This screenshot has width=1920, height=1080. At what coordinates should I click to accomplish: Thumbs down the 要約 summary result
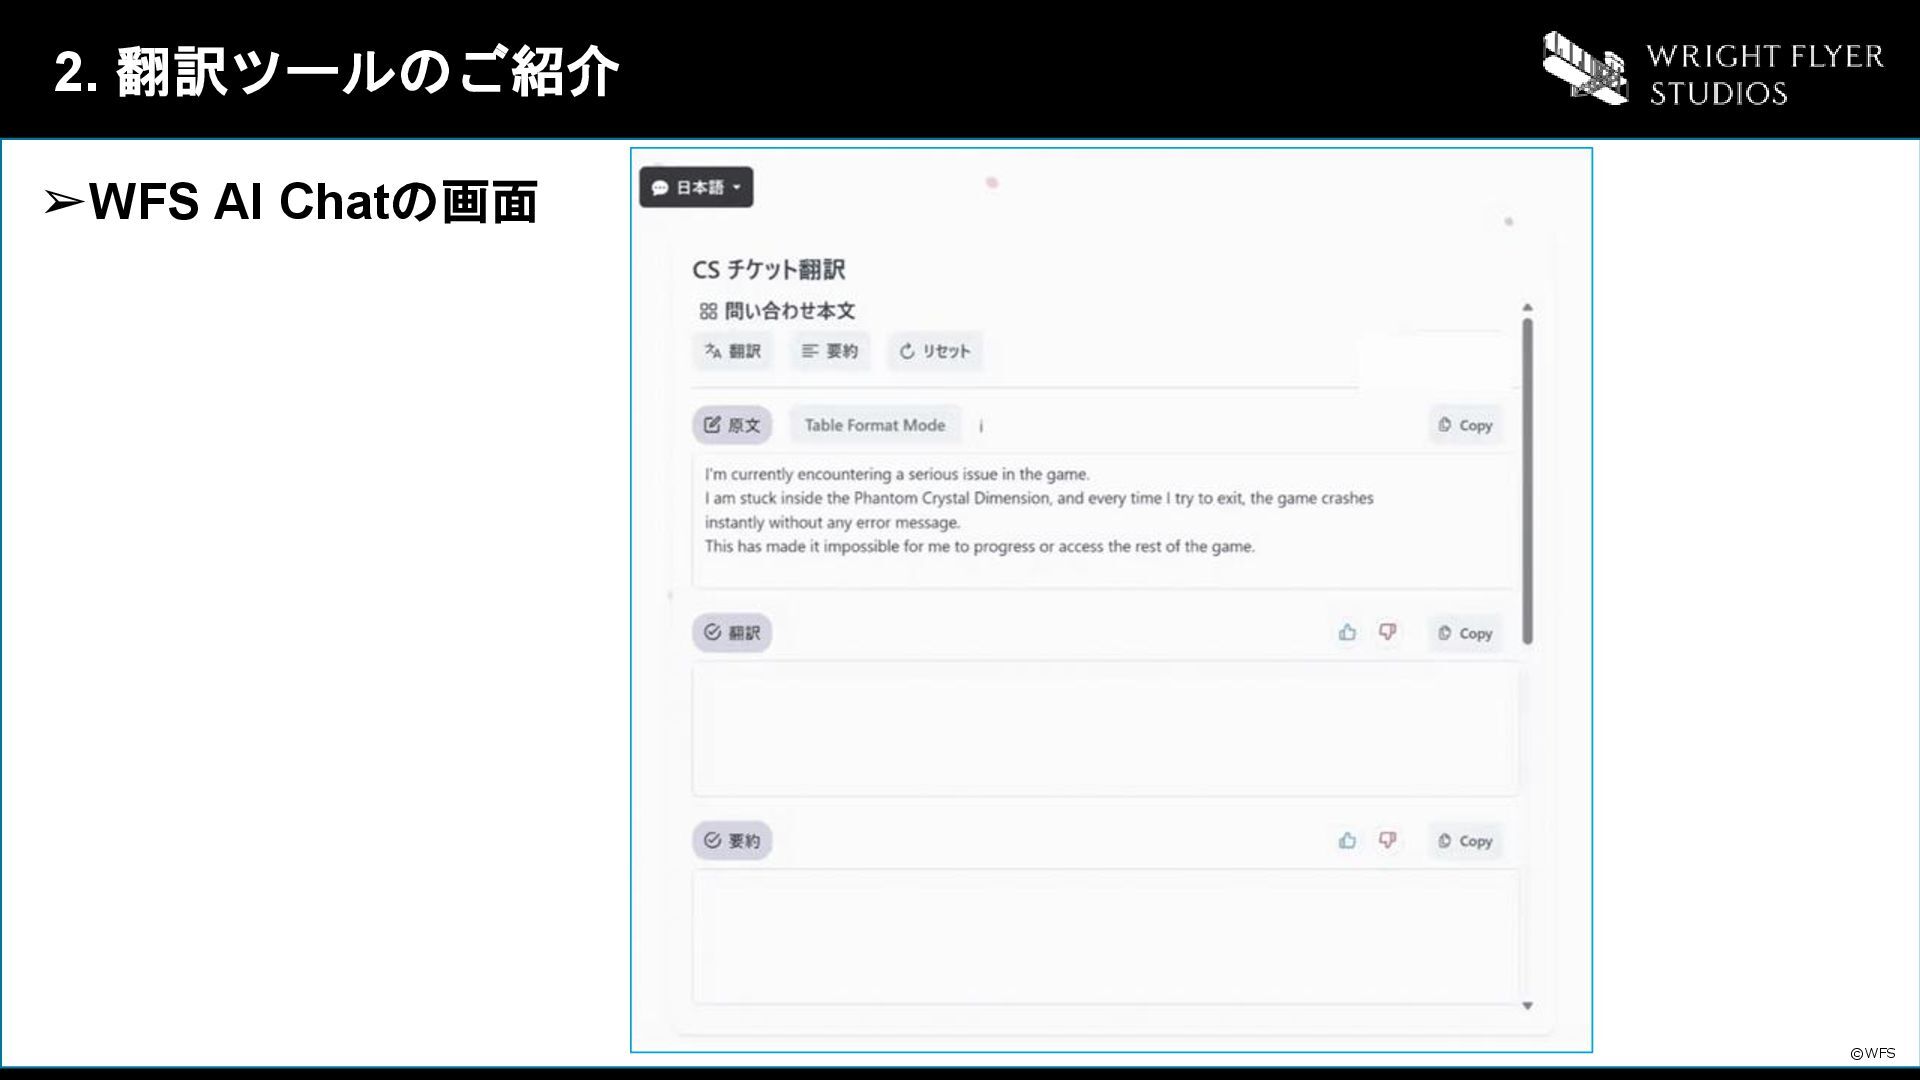click(1387, 840)
